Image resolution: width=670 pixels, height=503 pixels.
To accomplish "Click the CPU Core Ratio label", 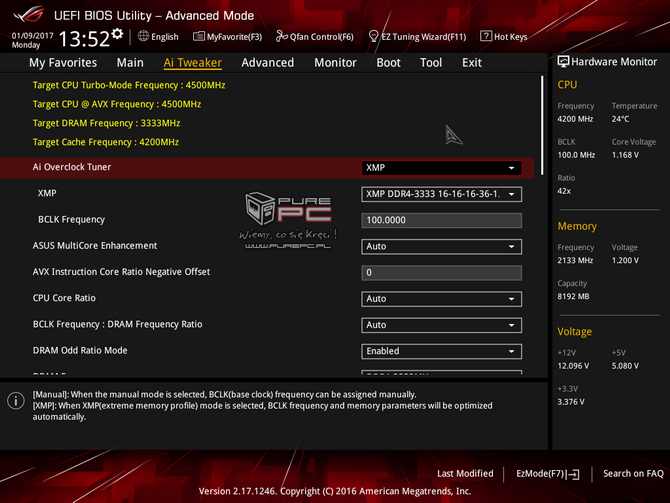I will click(x=64, y=298).
